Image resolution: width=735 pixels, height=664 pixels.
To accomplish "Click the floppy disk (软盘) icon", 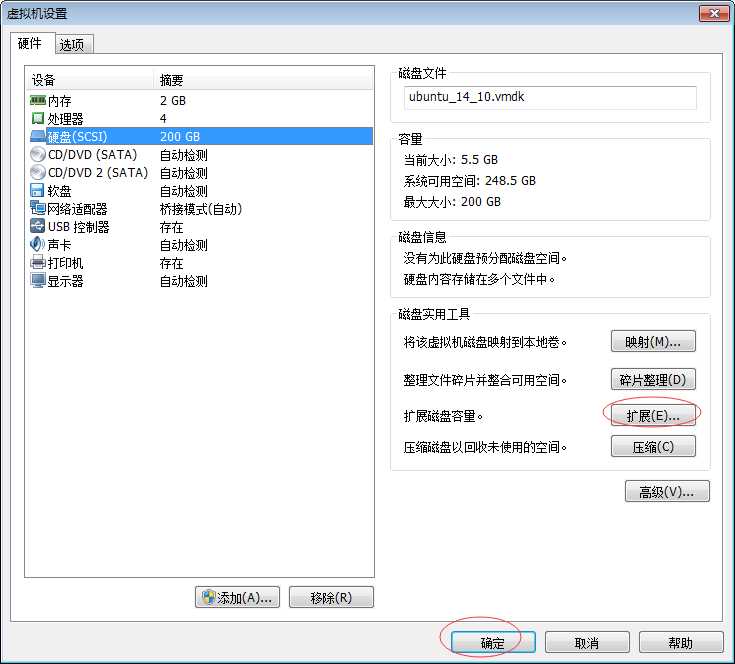I will [37, 191].
